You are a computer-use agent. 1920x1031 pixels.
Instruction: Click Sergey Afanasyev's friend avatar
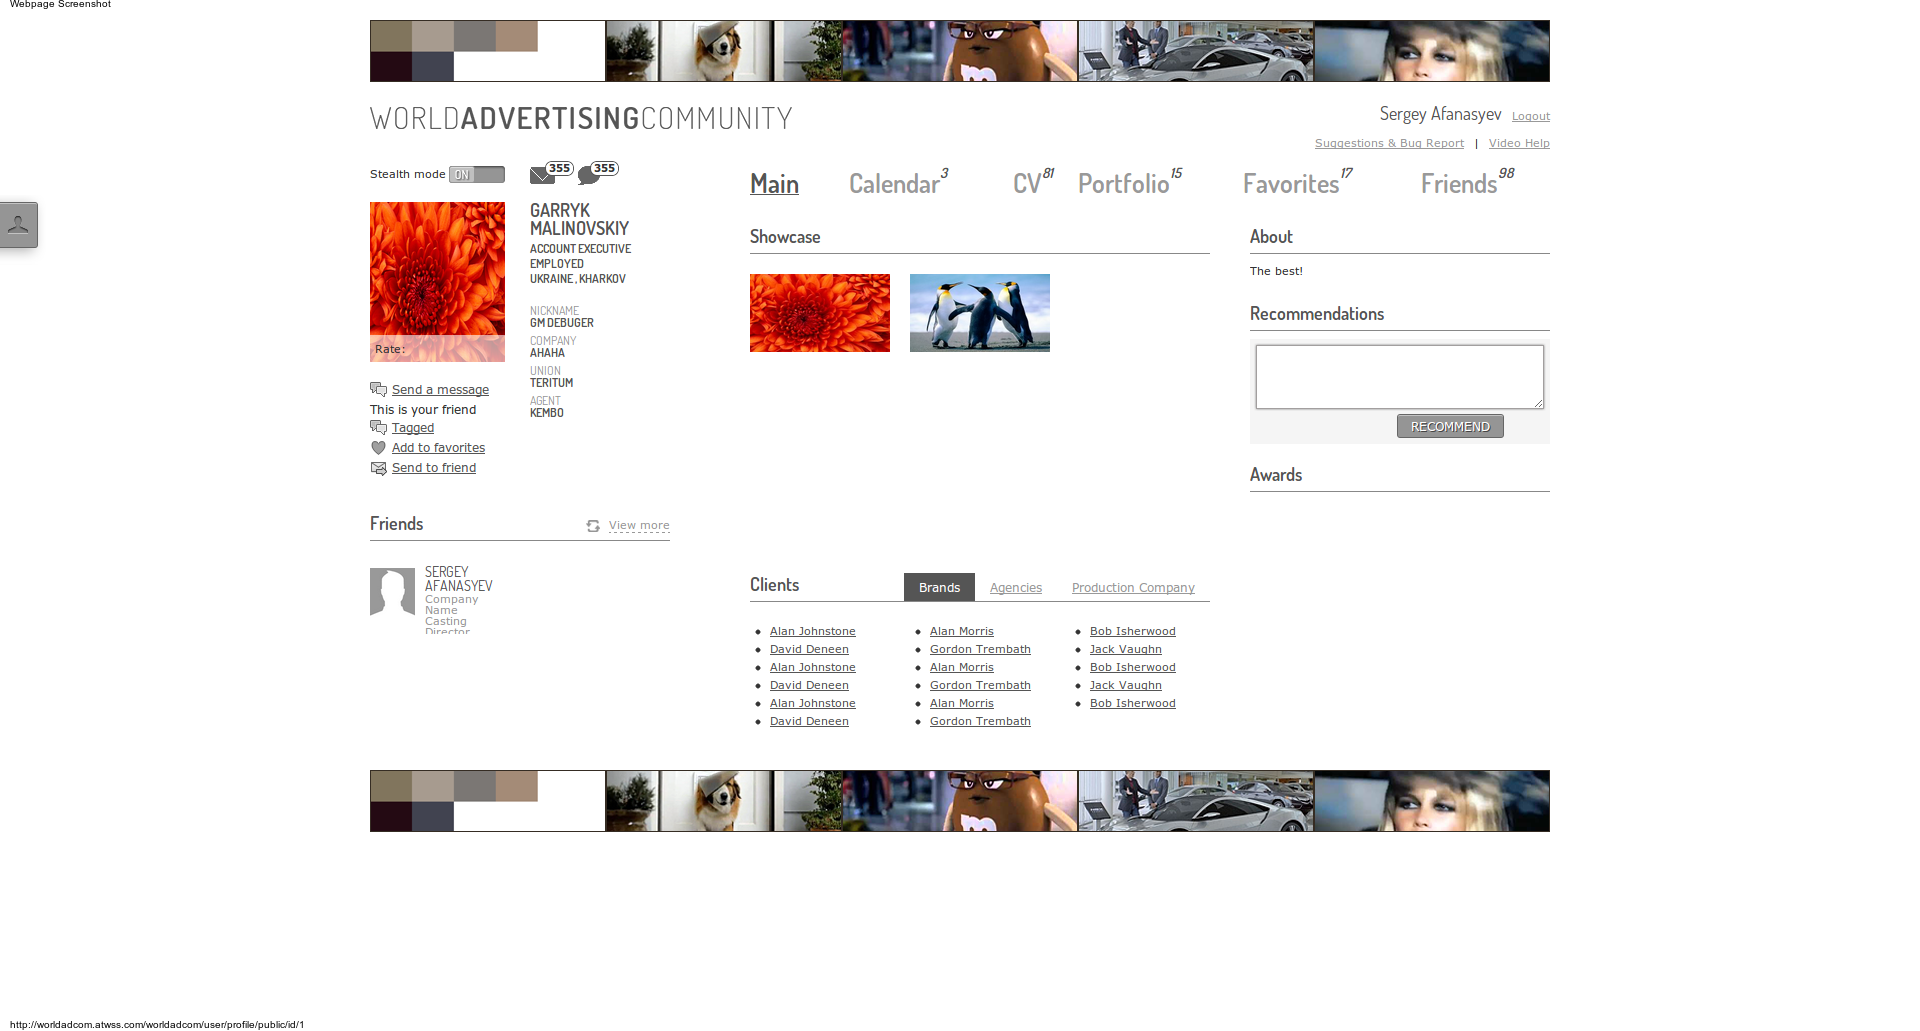(x=392, y=592)
